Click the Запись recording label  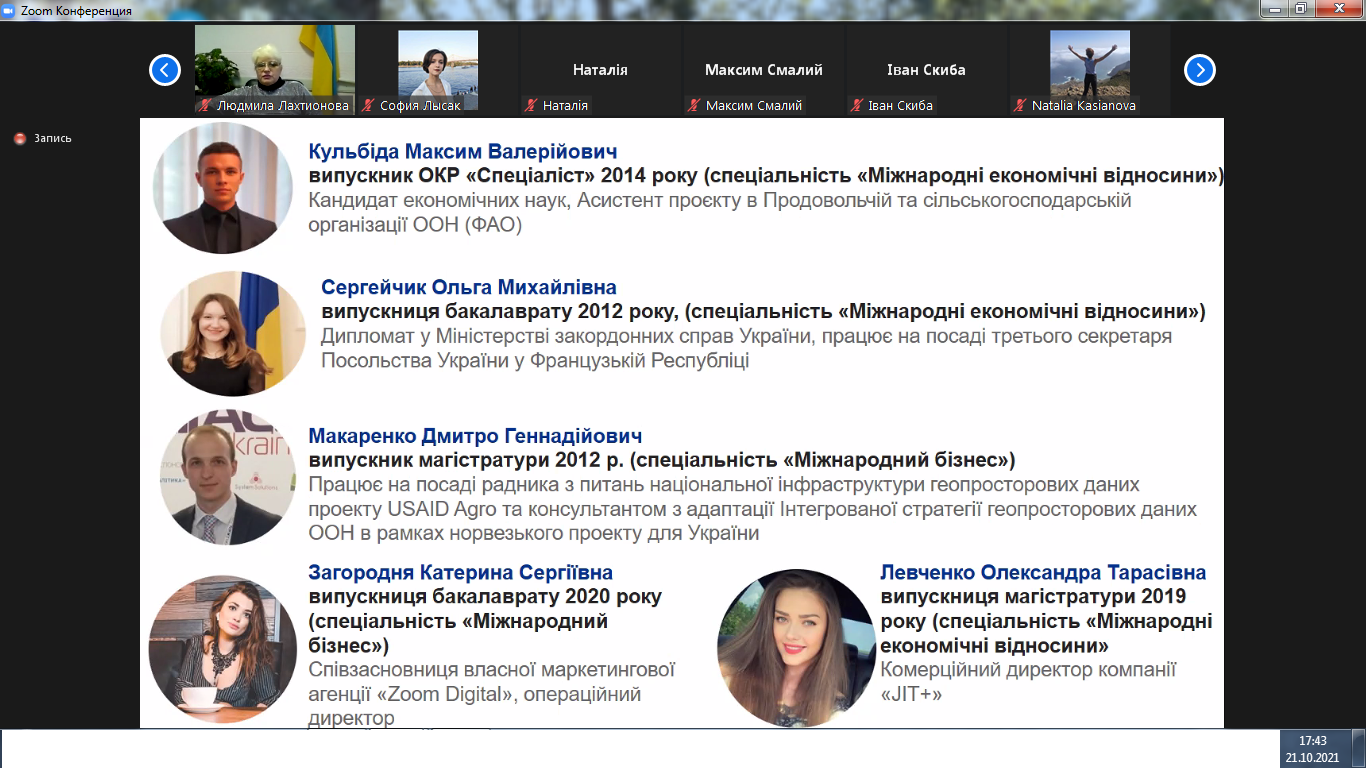(53, 139)
